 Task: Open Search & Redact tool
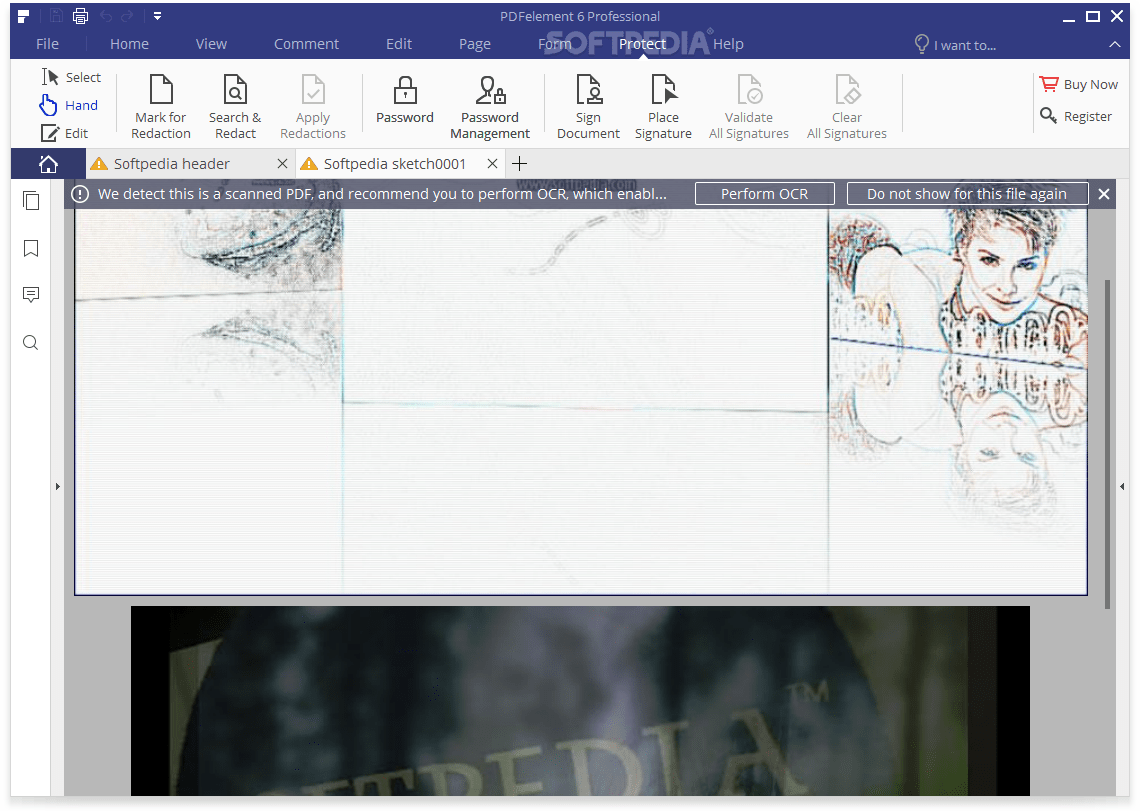pos(235,106)
